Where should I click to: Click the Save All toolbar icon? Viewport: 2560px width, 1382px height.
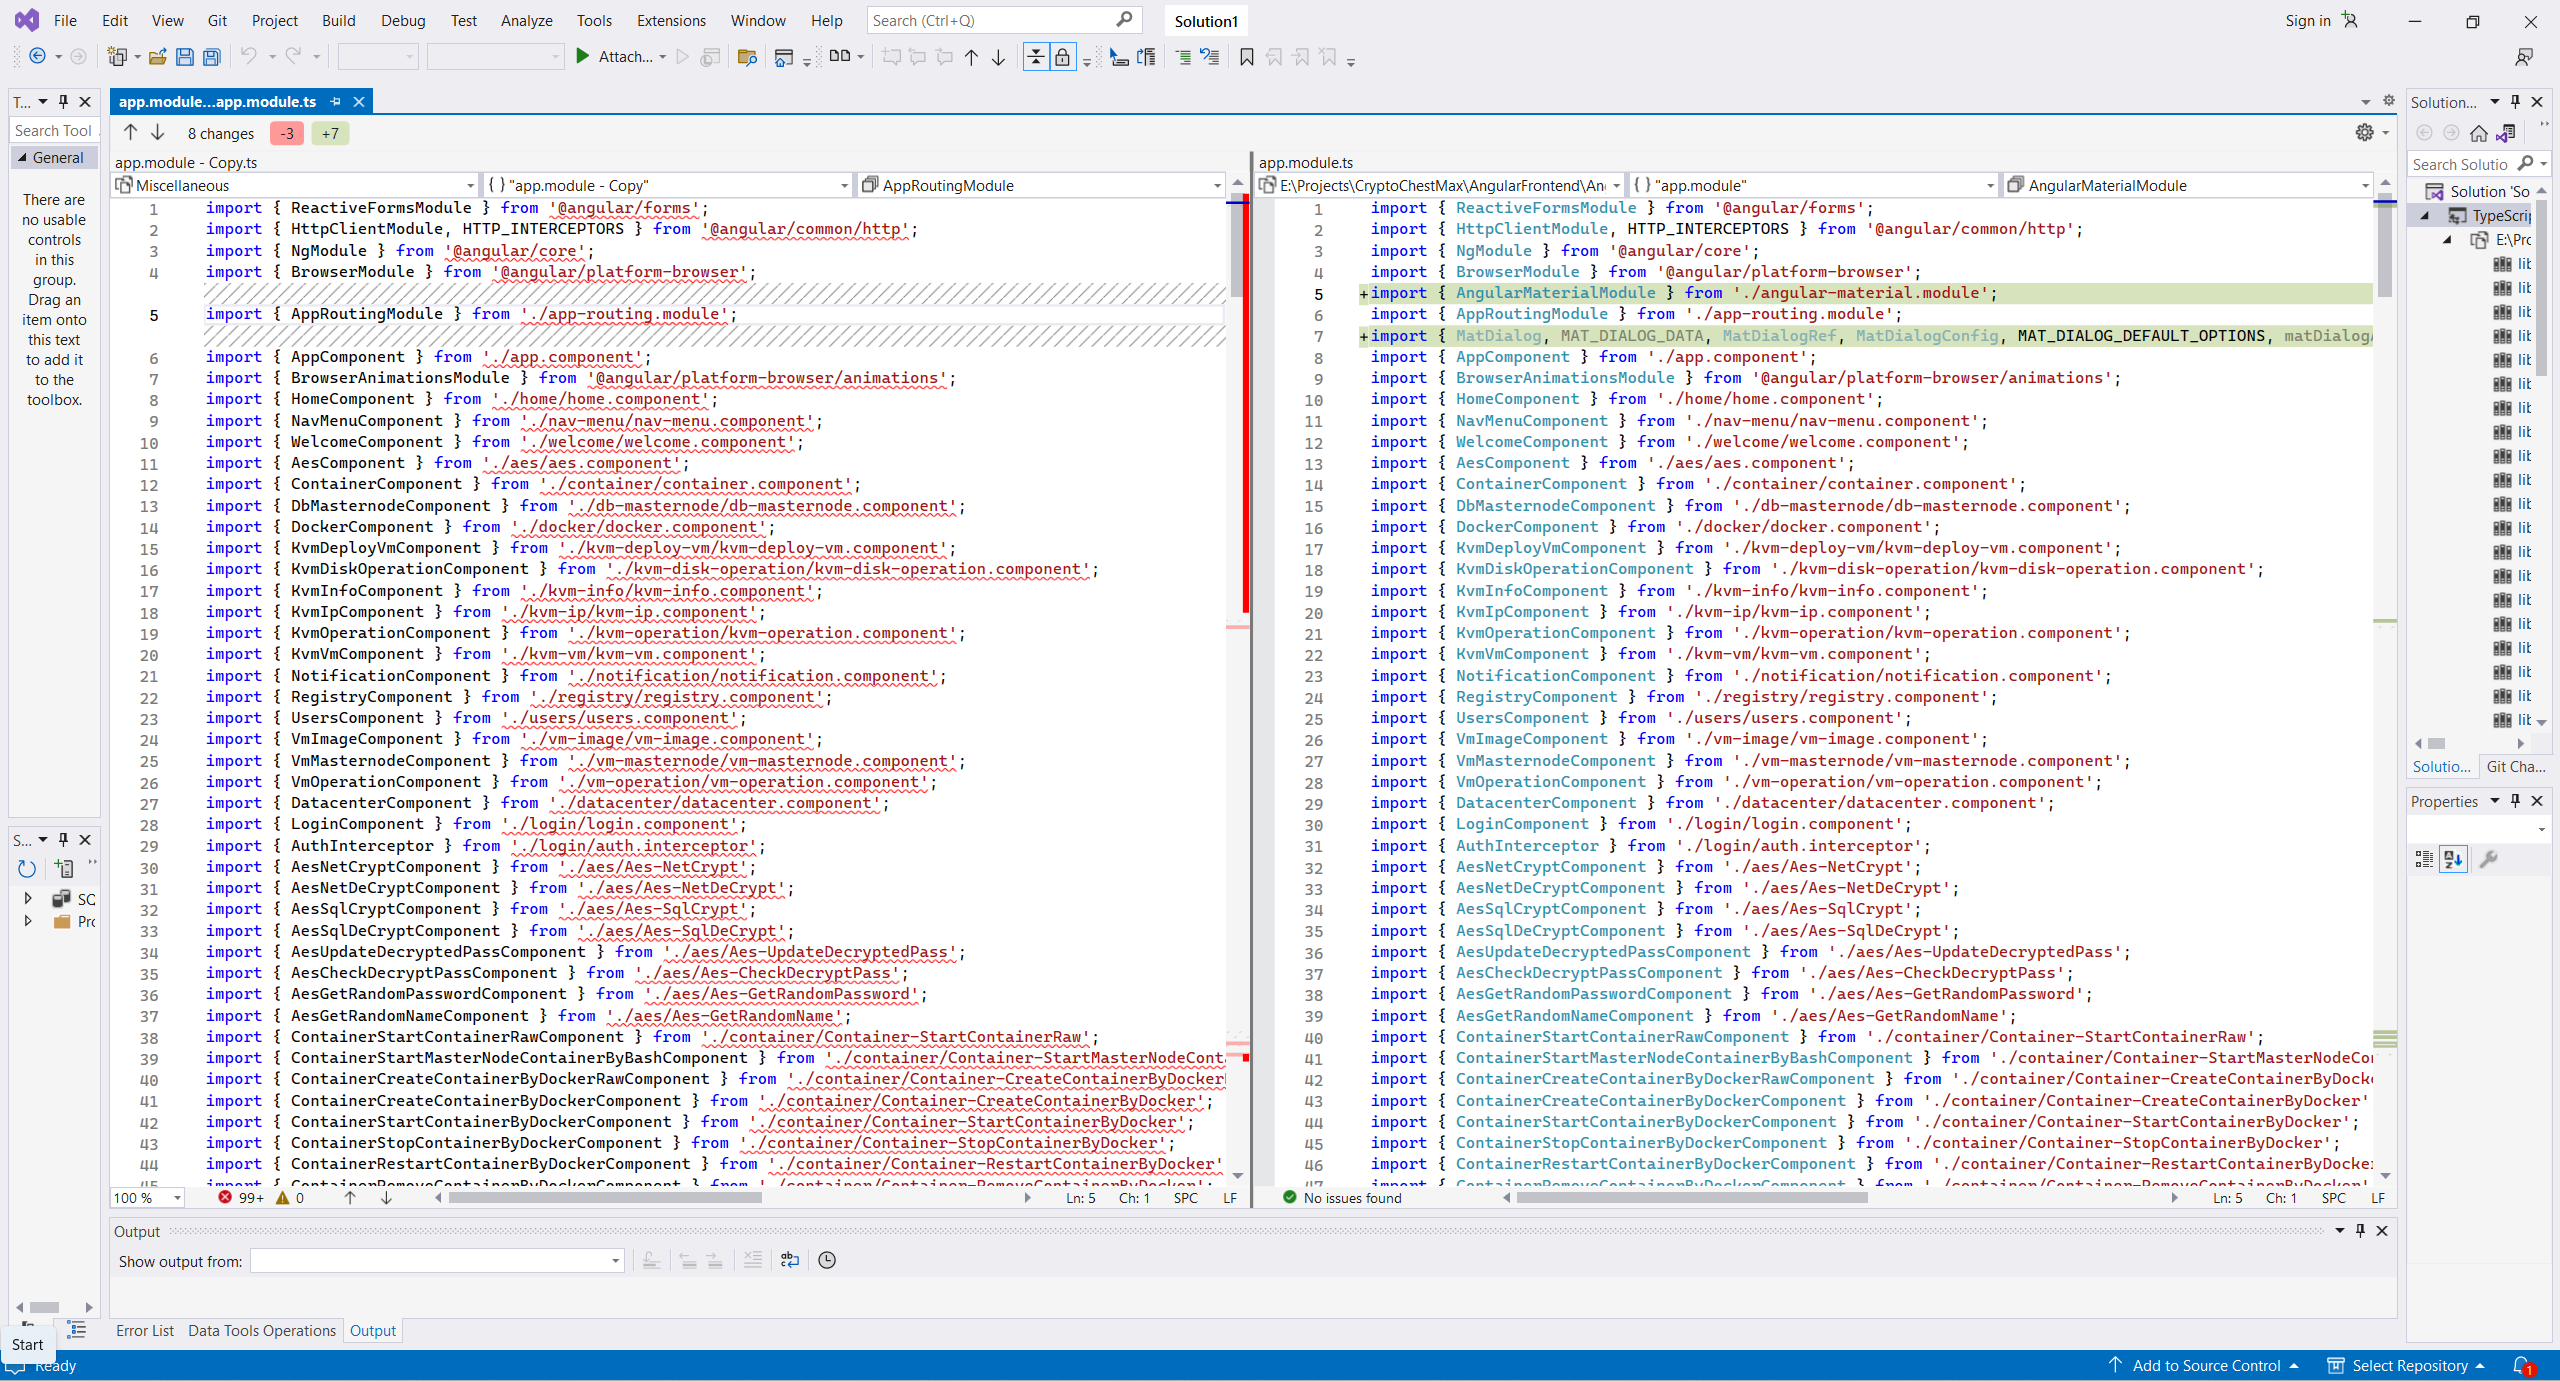point(212,57)
